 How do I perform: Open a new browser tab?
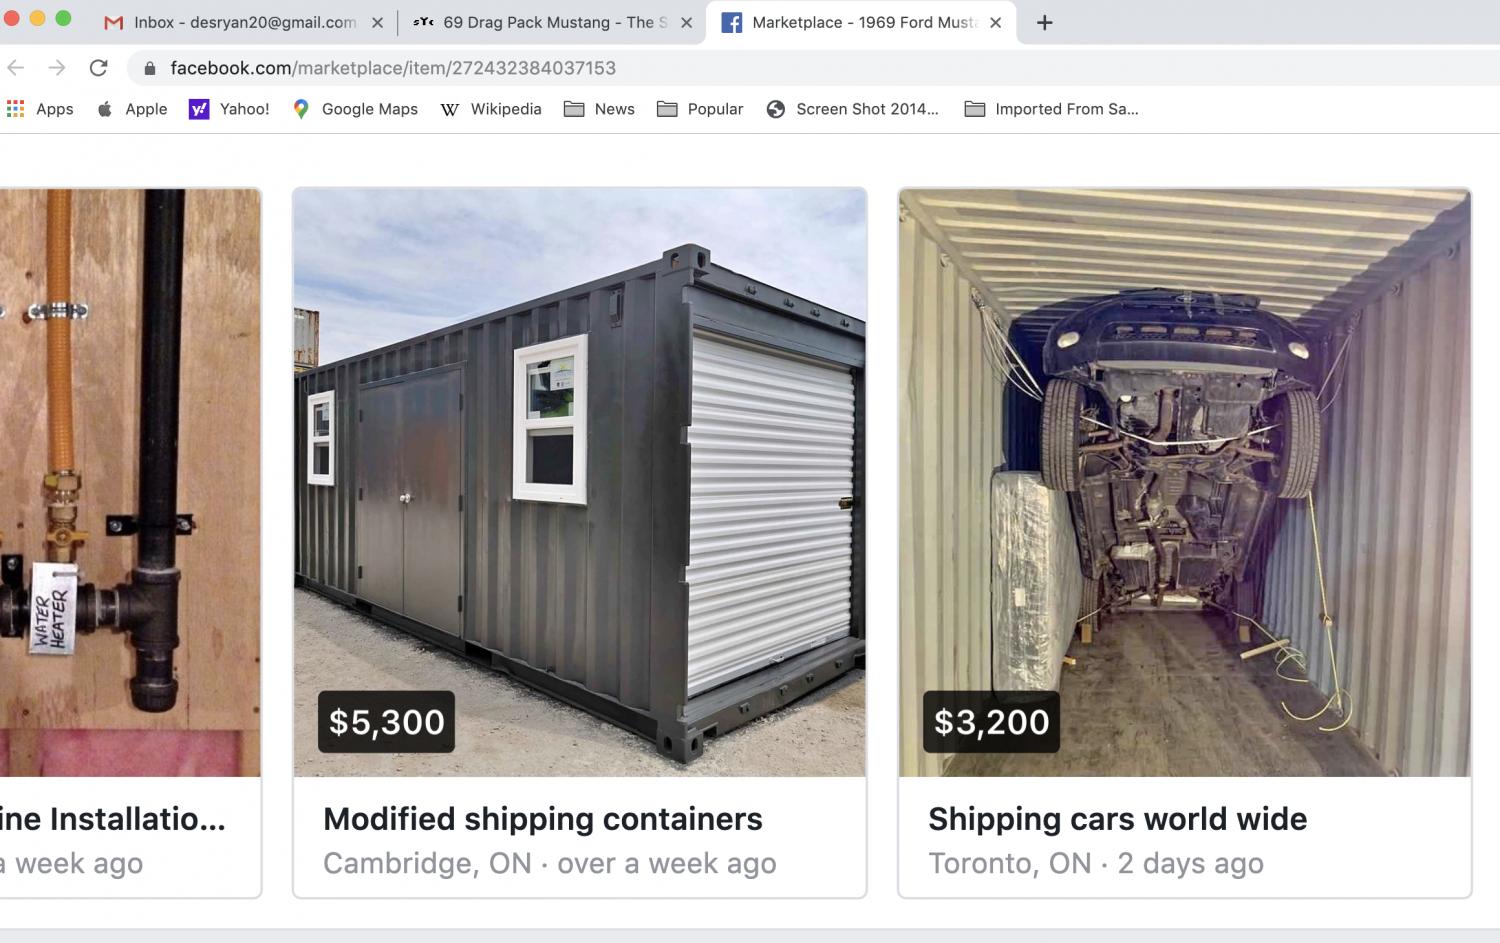[x=1044, y=23]
